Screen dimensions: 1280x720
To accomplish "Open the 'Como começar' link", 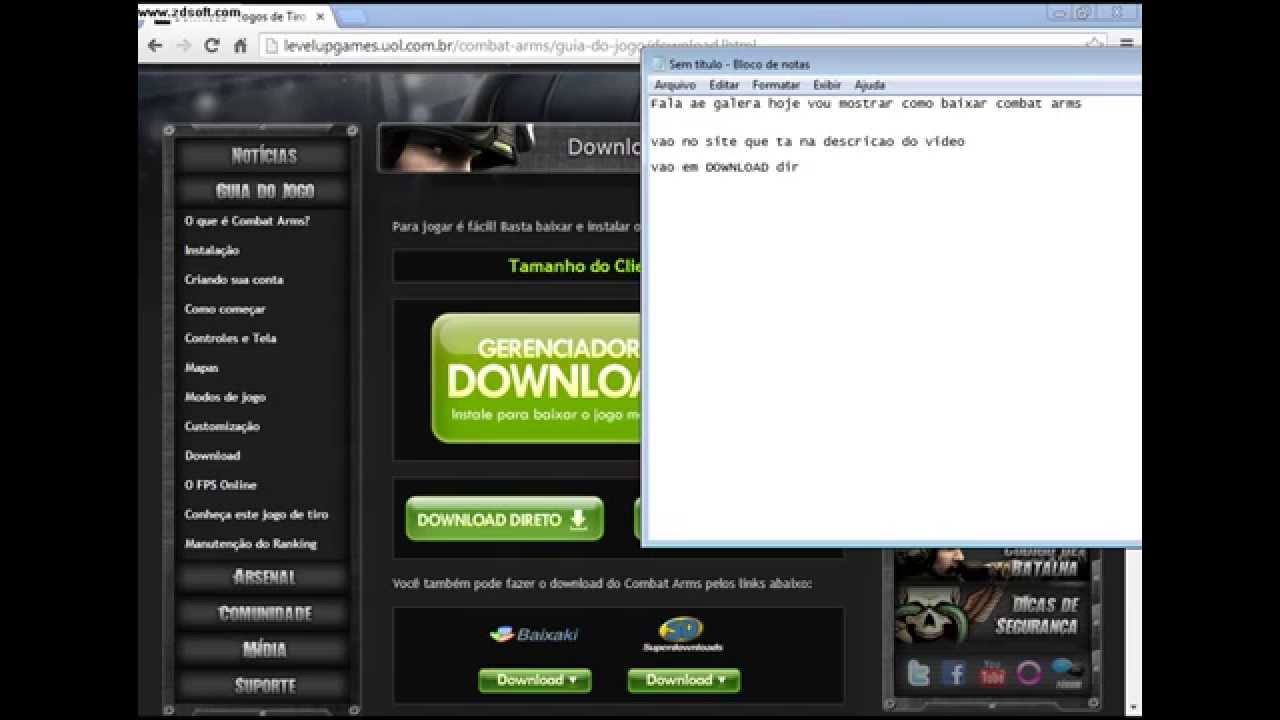I will (225, 309).
